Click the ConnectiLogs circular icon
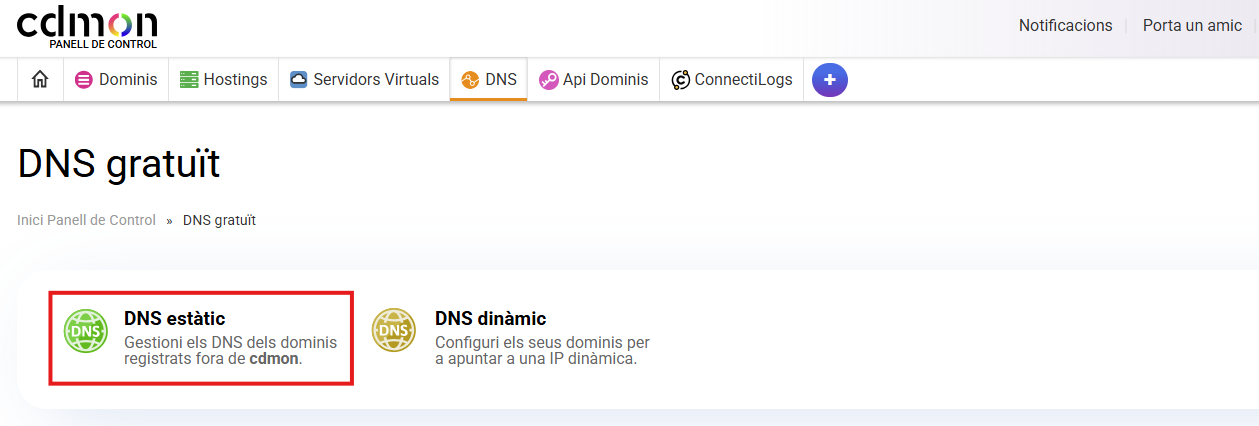Screen dimensions: 1259x426 coord(681,80)
